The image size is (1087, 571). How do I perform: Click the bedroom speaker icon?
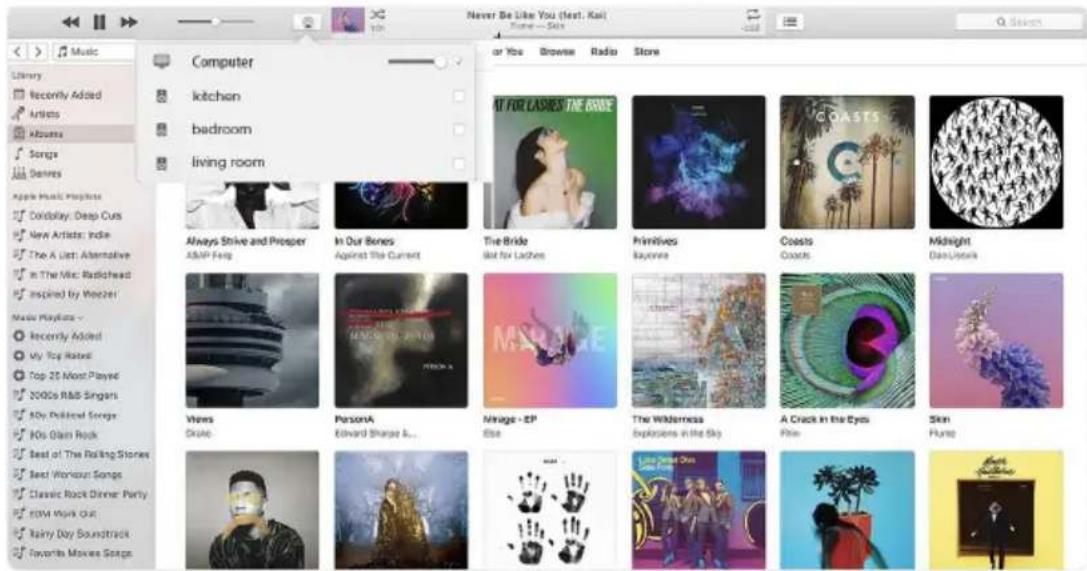click(x=162, y=130)
